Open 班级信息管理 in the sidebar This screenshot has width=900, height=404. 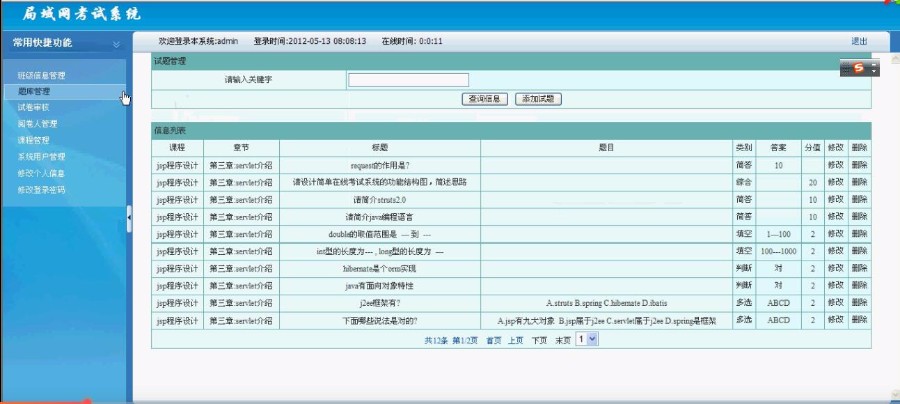click(41, 75)
